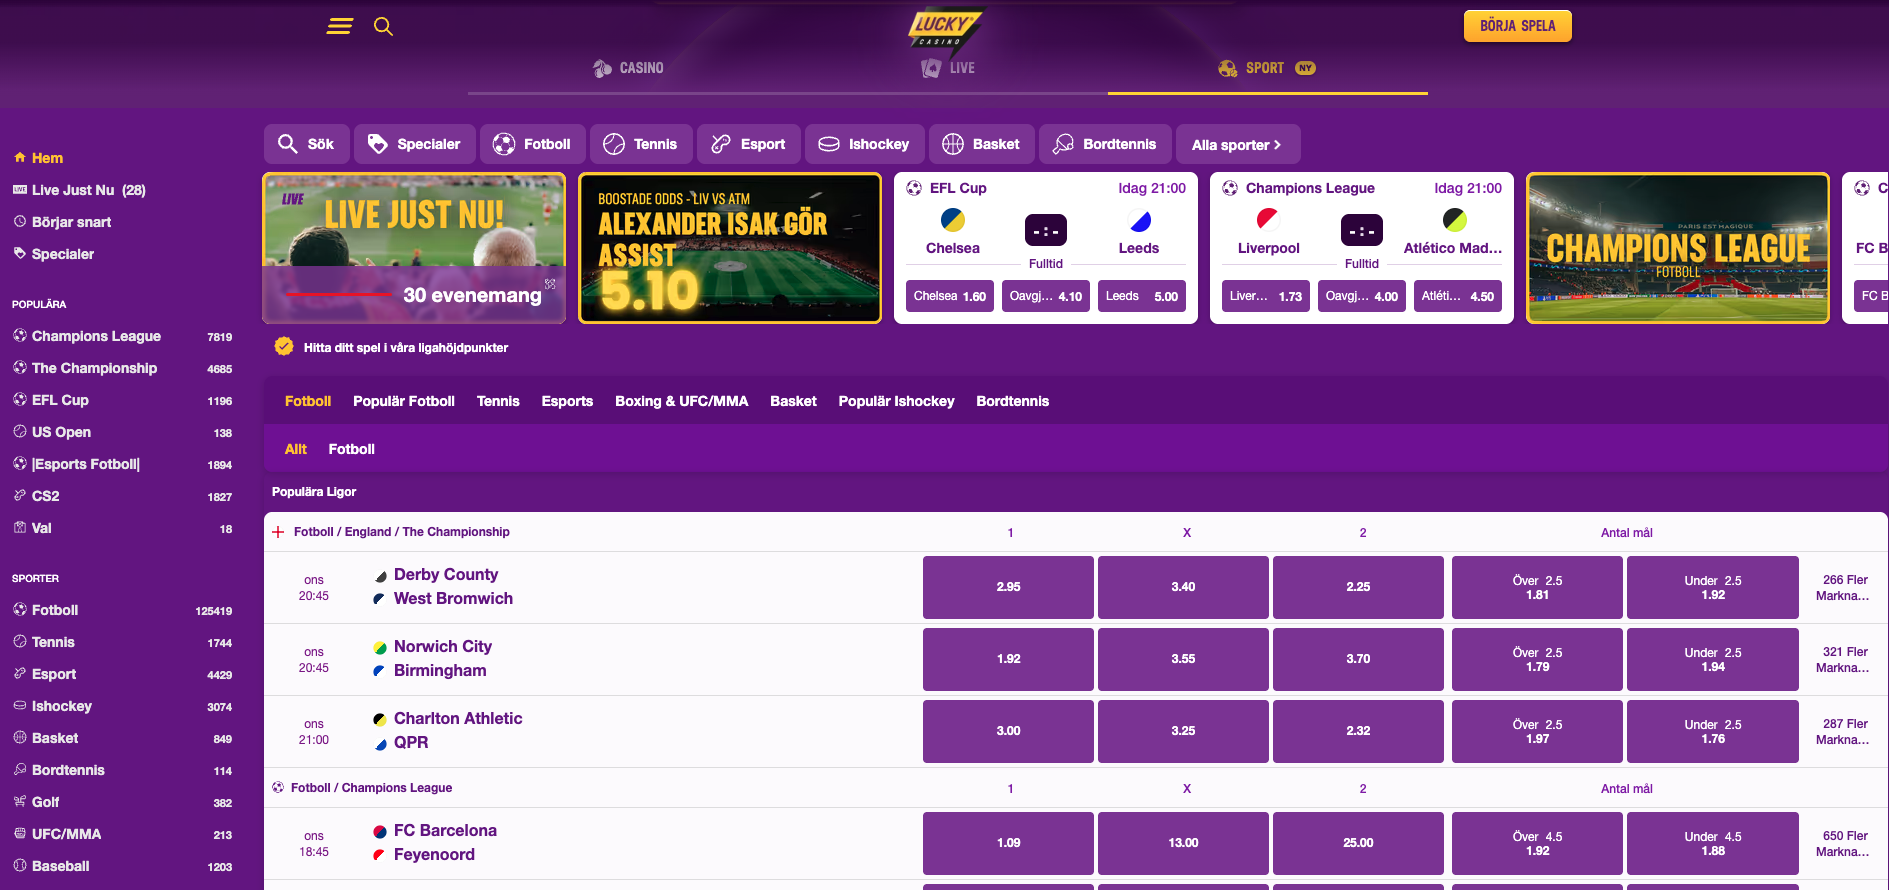
Task: Choose the Tennis sport chip
Action: click(x=641, y=144)
